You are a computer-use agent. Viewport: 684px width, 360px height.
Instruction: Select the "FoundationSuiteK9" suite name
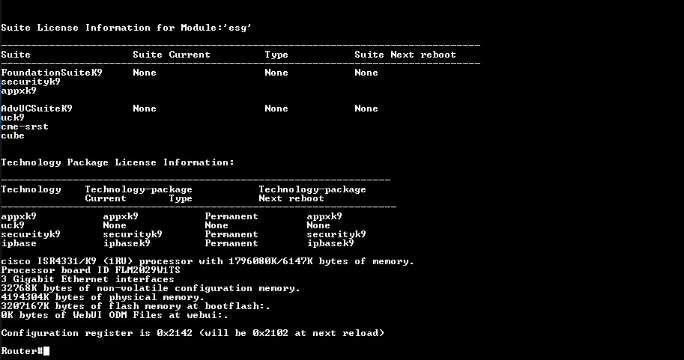tap(51, 73)
